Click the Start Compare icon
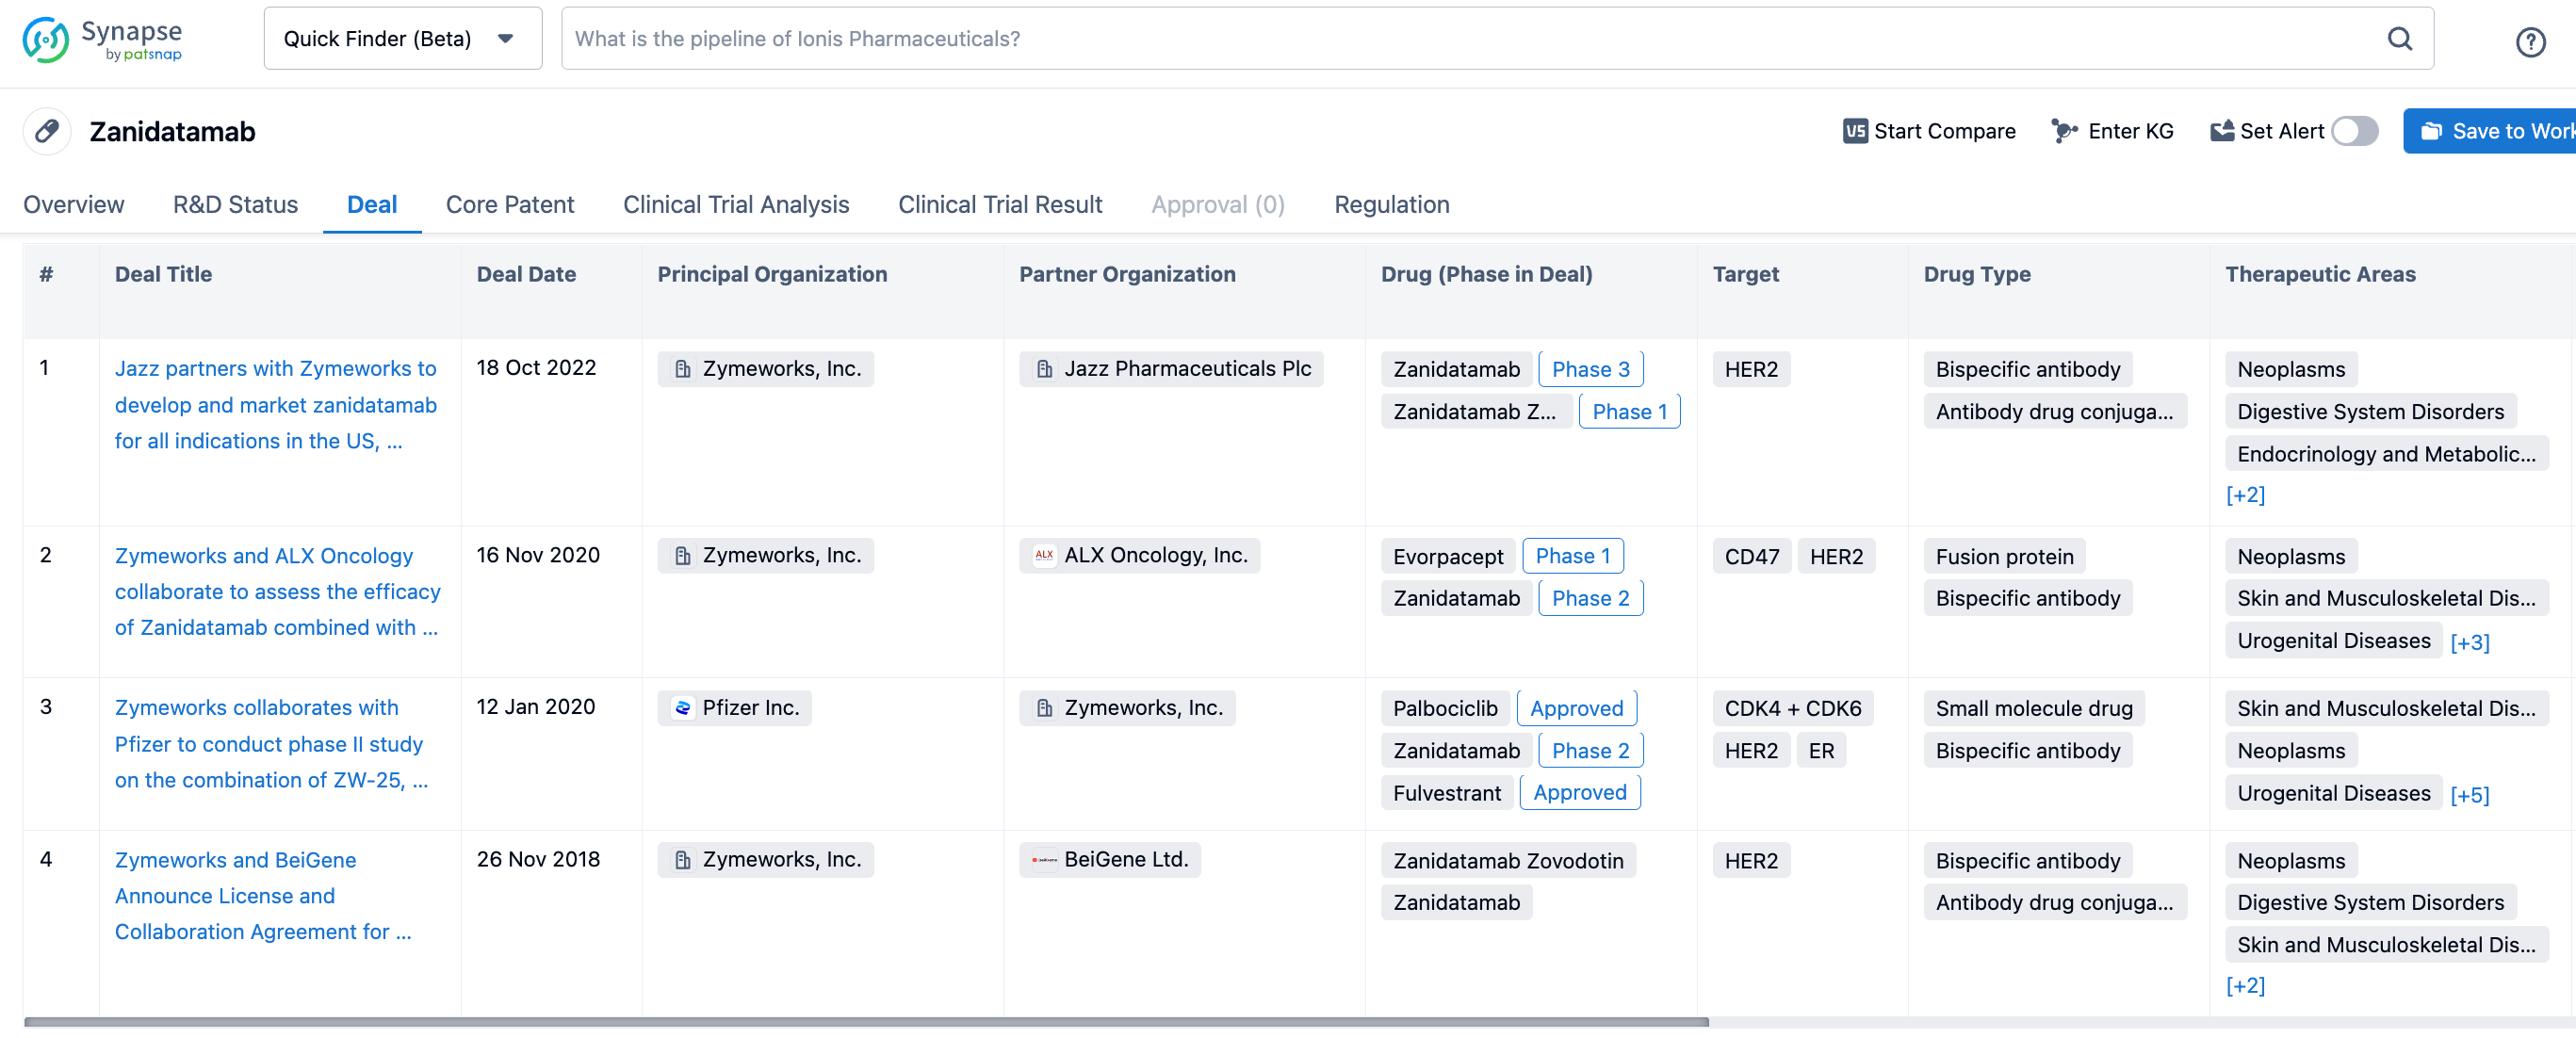Image resolution: width=2576 pixels, height=1038 pixels. tap(1854, 131)
